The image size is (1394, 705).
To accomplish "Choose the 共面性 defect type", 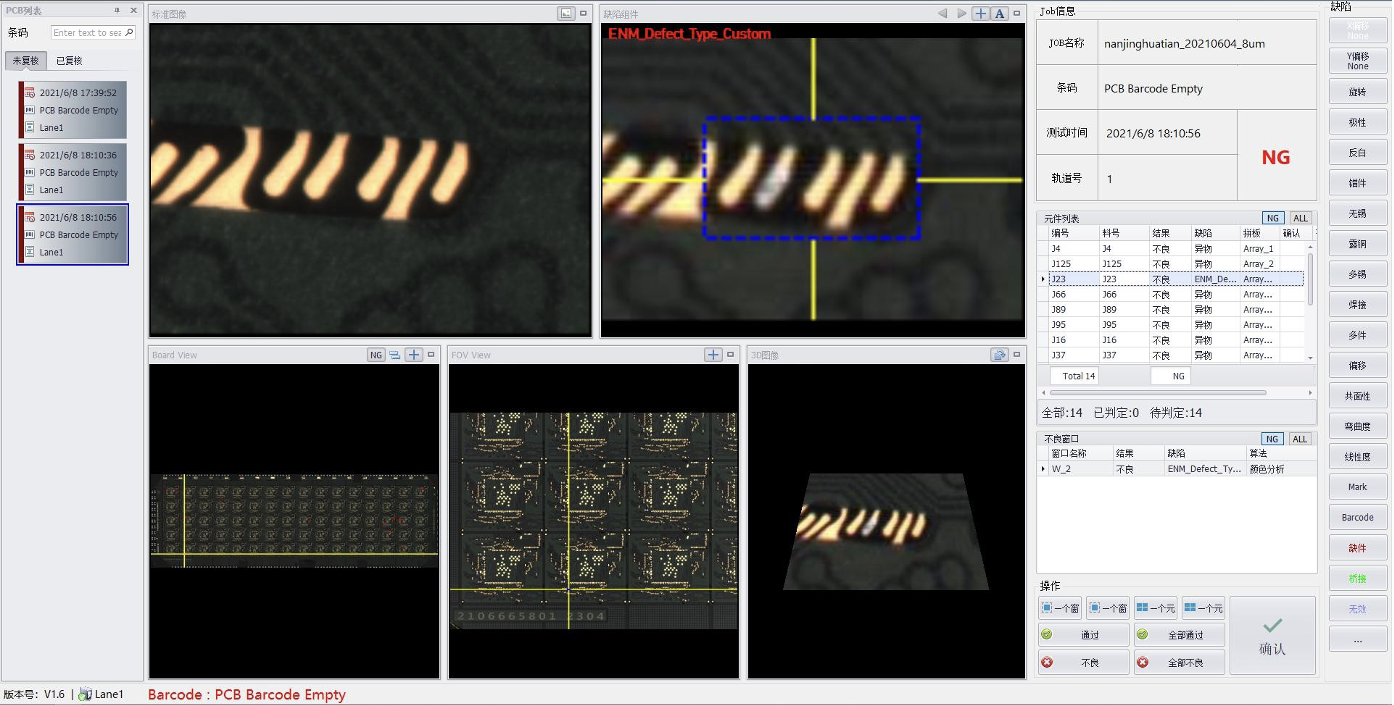I will pos(1357,396).
